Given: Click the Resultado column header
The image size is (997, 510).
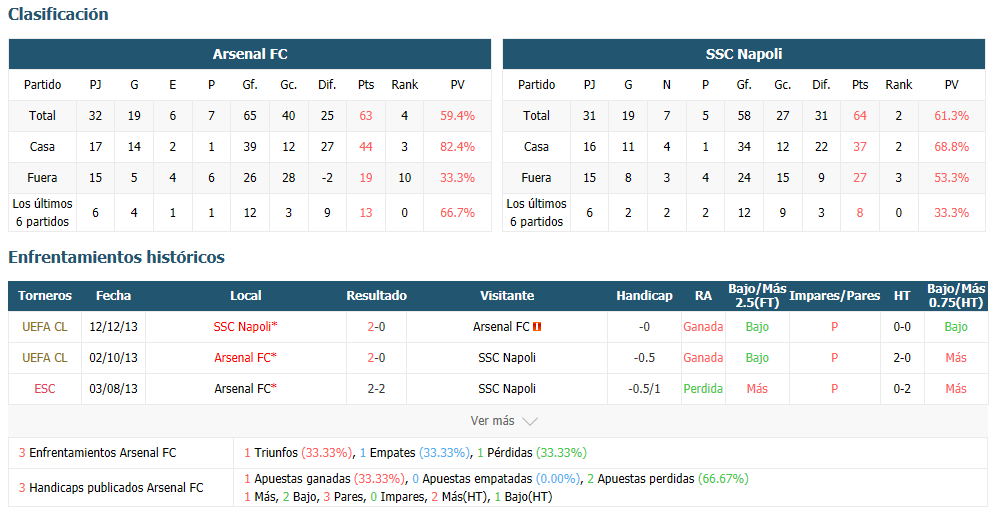Looking at the screenshot, I should click(376, 296).
